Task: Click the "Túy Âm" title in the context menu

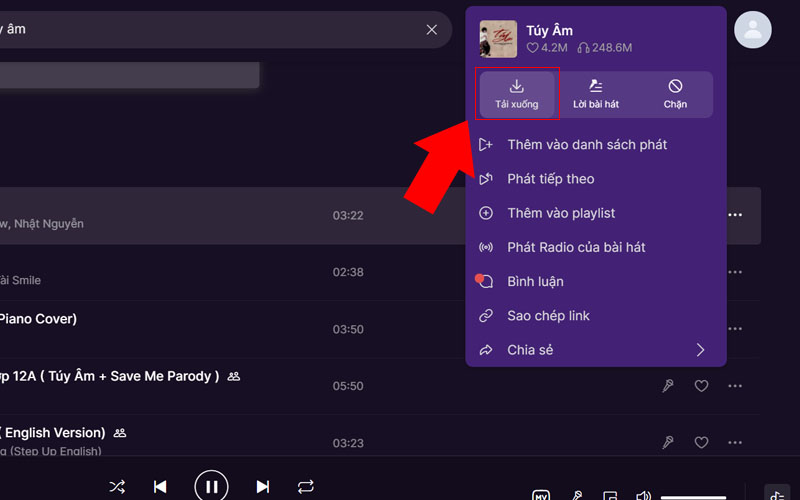Action: 549,31
